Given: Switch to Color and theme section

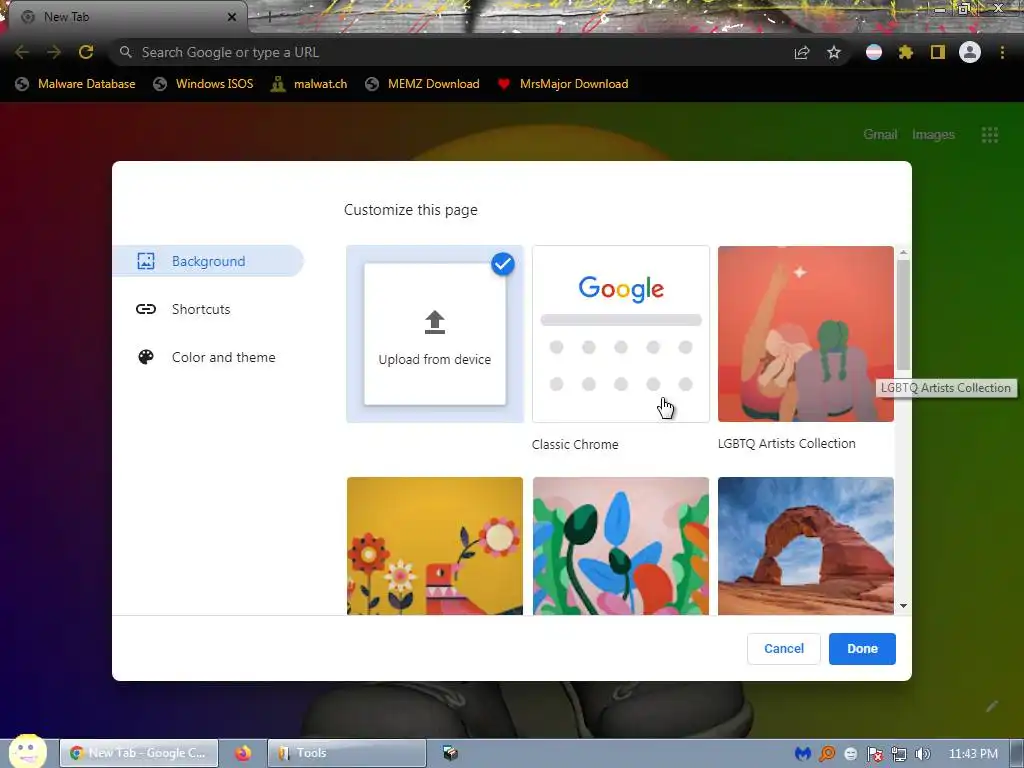Looking at the screenshot, I should coord(208,357).
